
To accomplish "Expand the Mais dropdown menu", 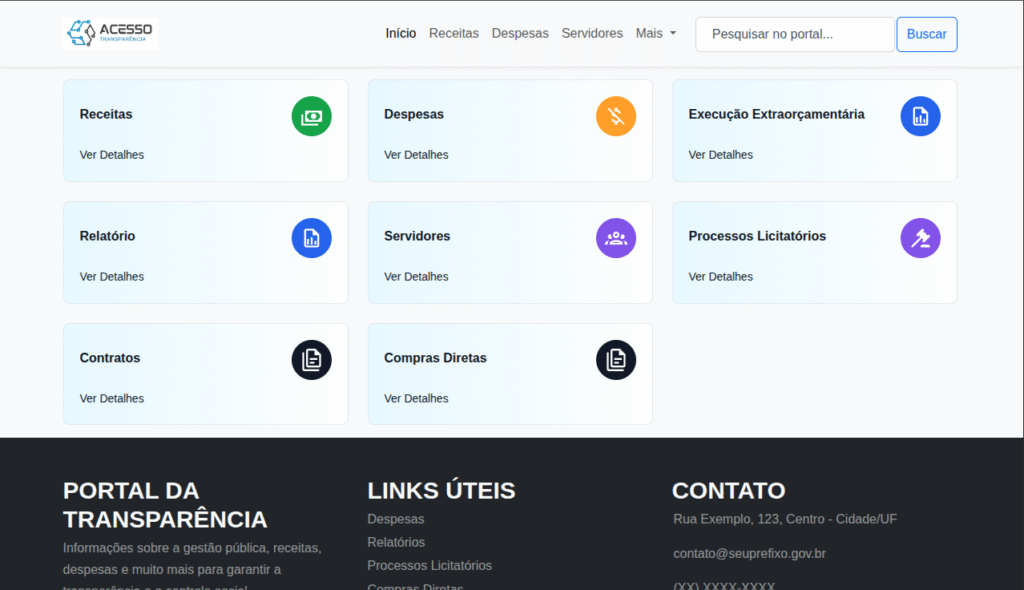I will pyautogui.click(x=655, y=33).
